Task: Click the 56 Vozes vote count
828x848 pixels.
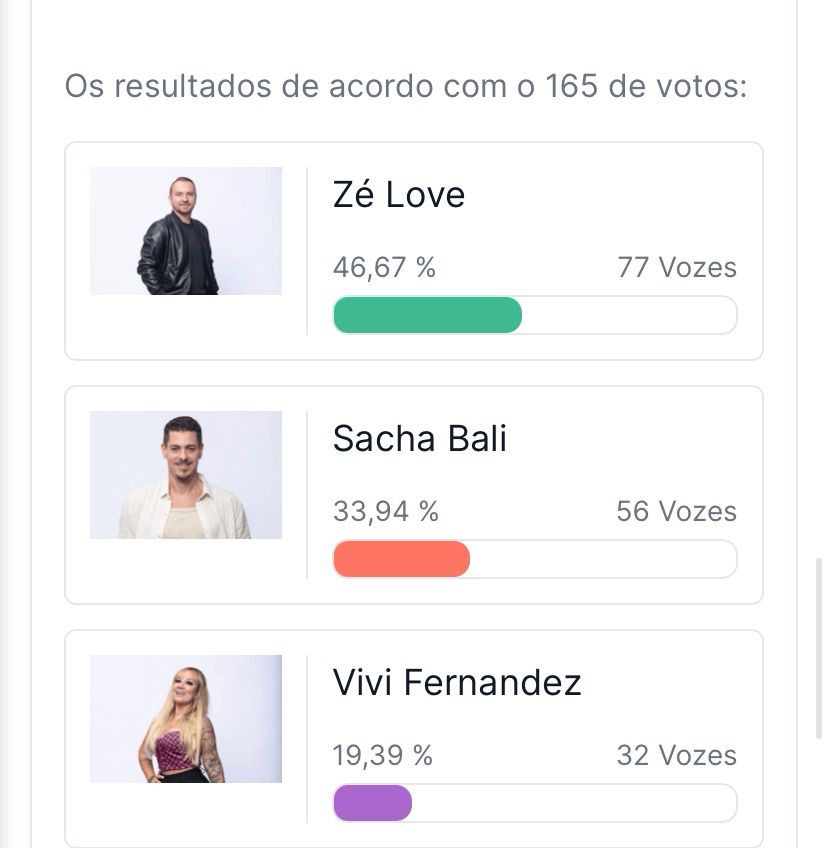Action: [676, 512]
